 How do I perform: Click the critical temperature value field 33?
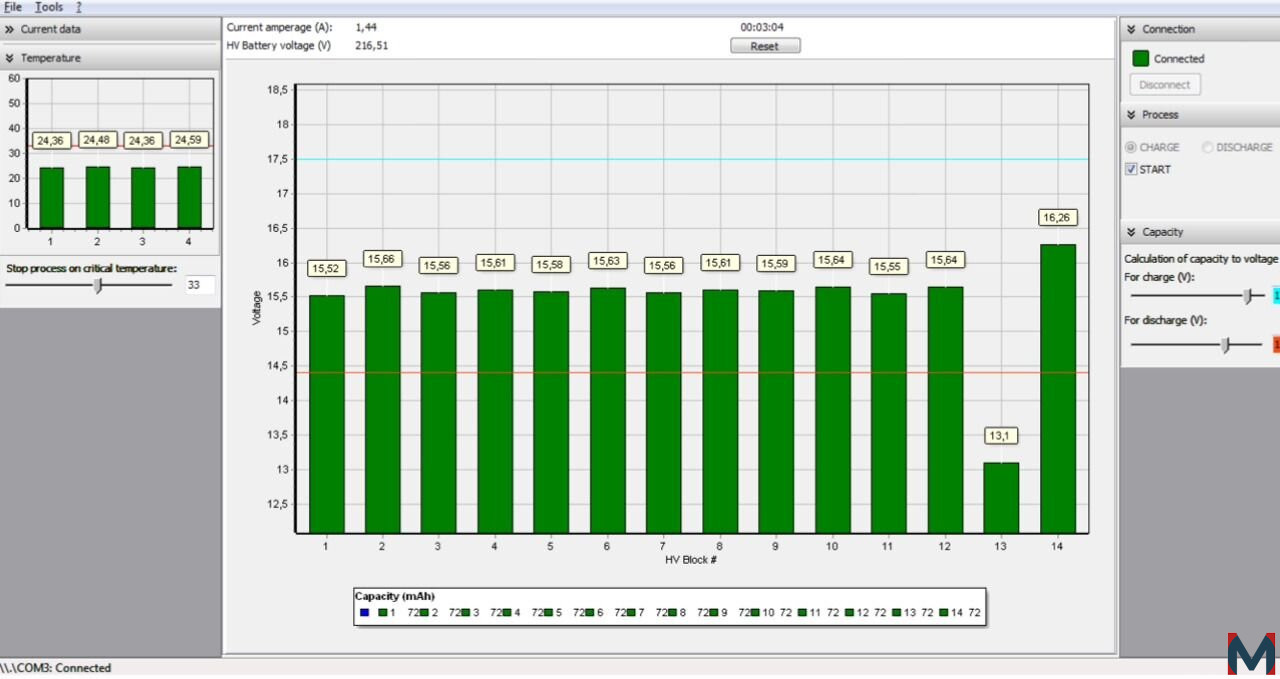tap(200, 285)
